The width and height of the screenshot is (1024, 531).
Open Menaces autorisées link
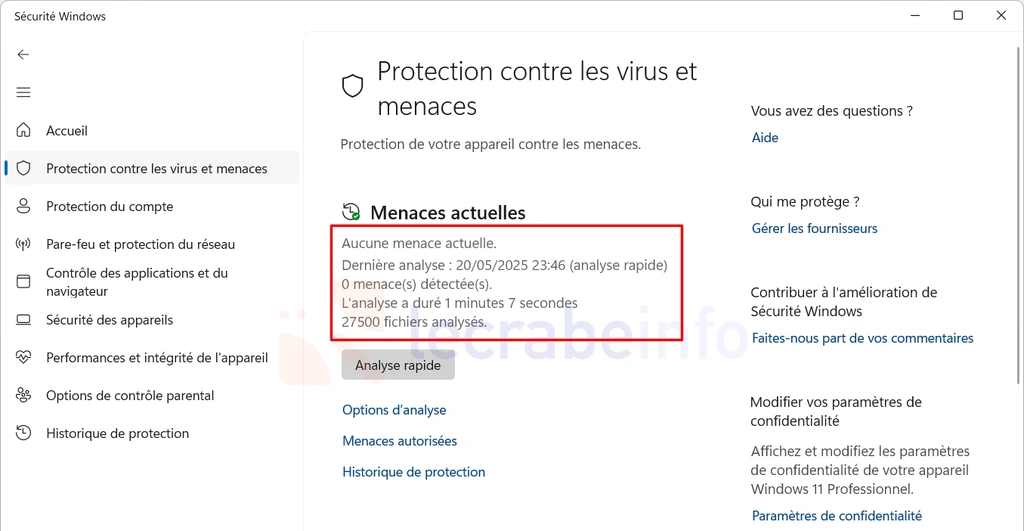(x=400, y=441)
